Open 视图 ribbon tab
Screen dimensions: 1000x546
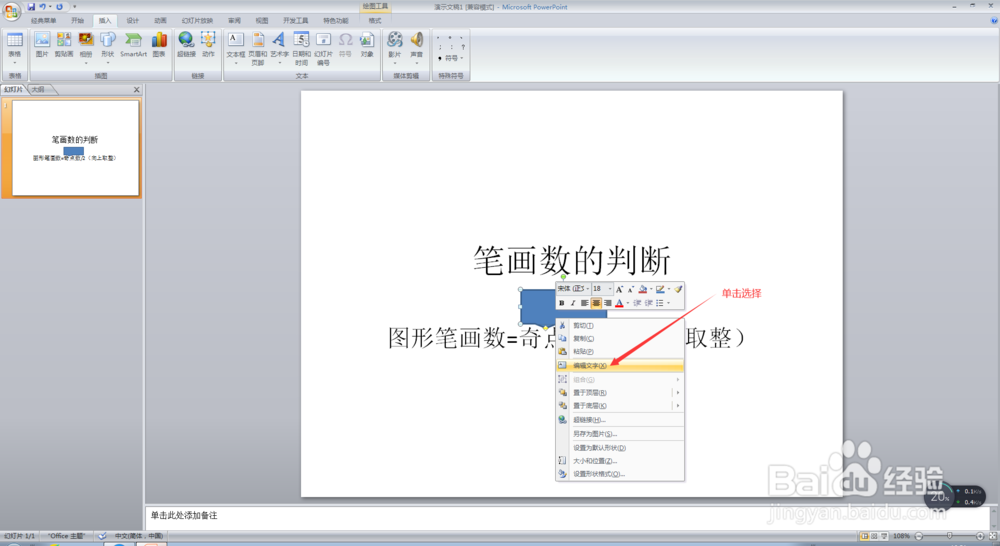coord(261,20)
